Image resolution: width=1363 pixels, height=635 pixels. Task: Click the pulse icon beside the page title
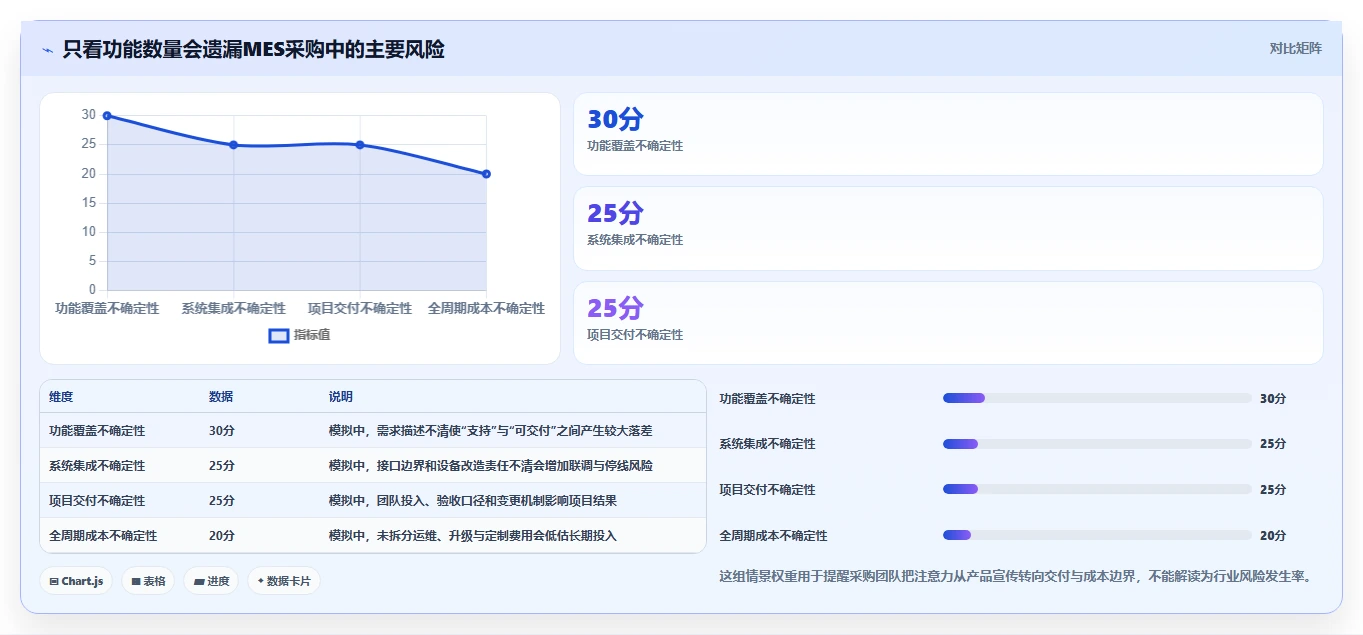click(x=47, y=49)
